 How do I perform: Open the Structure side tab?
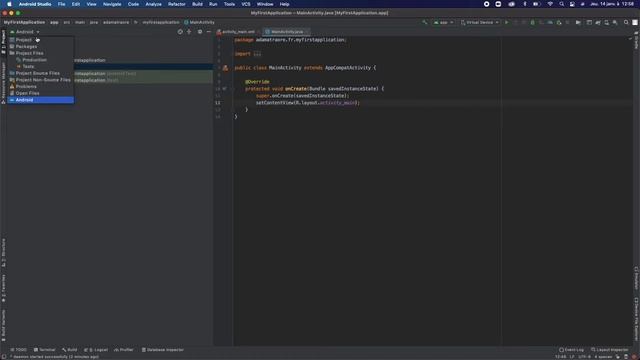tap(3, 253)
